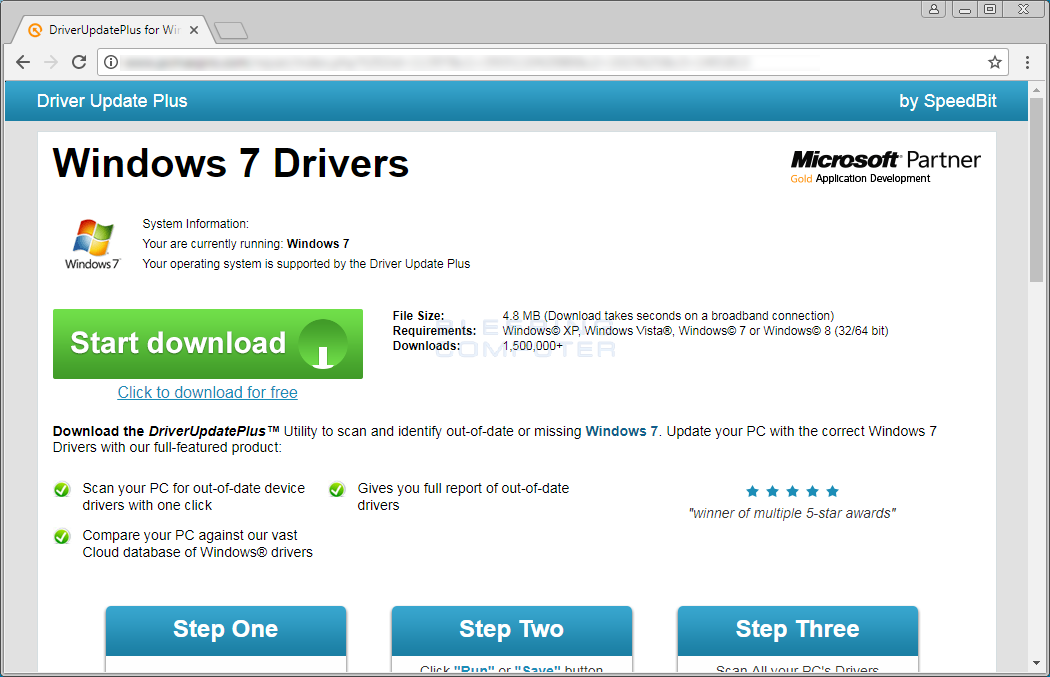The image size is (1050, 677).
Task: Click the Windows 7 Drivers heading
Action: tap(230, 163)
